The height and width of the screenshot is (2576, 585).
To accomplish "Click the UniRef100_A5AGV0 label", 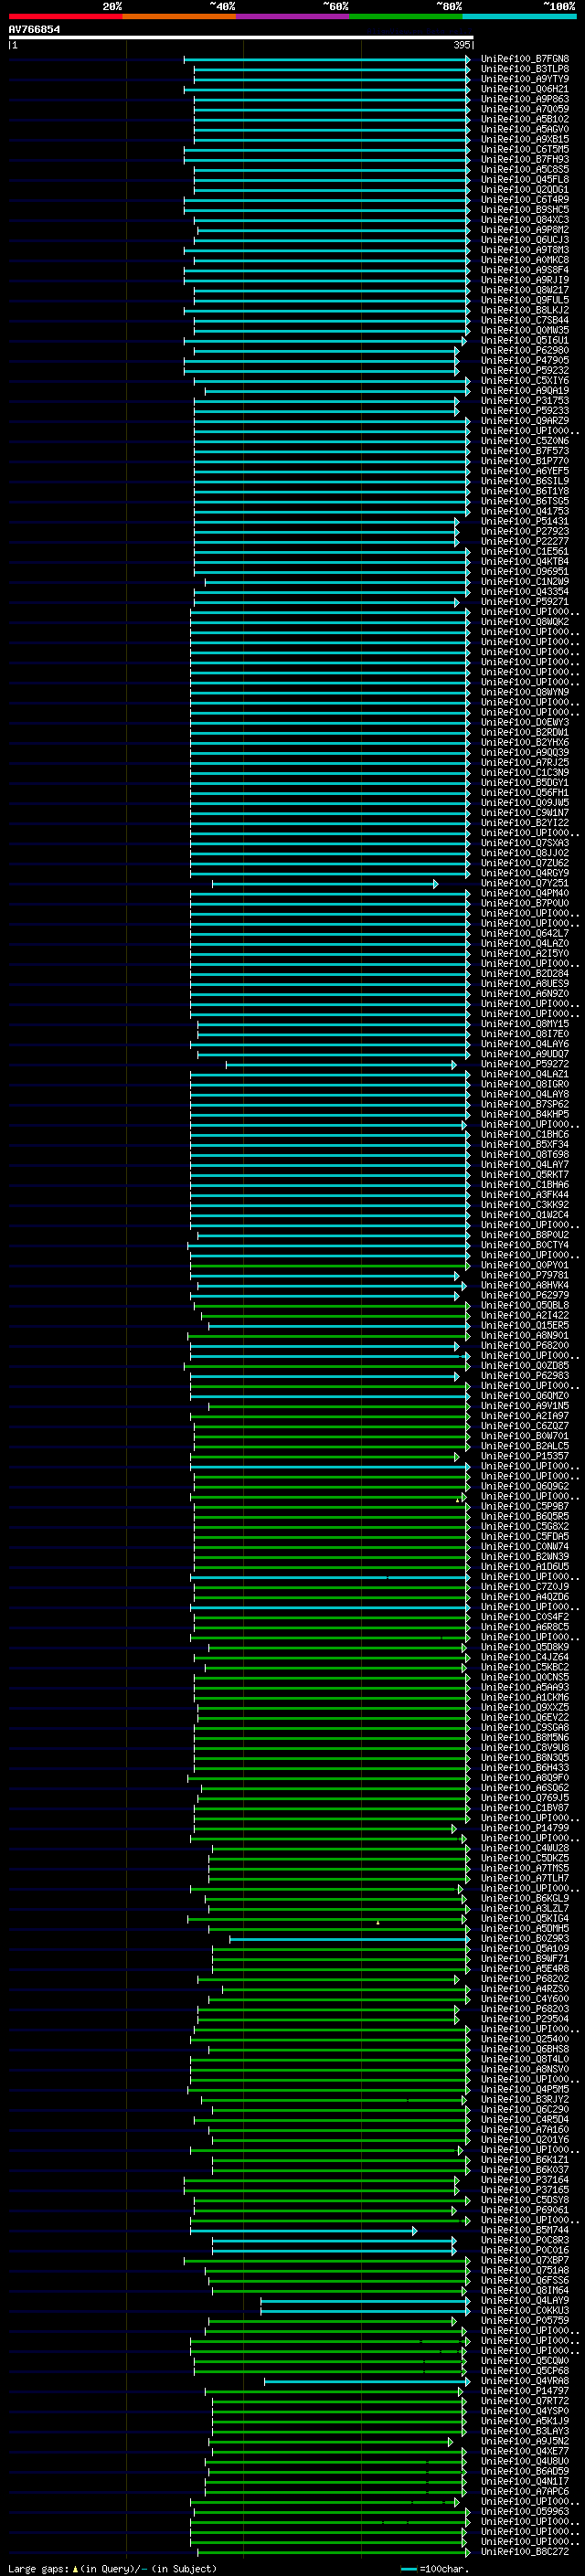I will click(x=525, y=129).
